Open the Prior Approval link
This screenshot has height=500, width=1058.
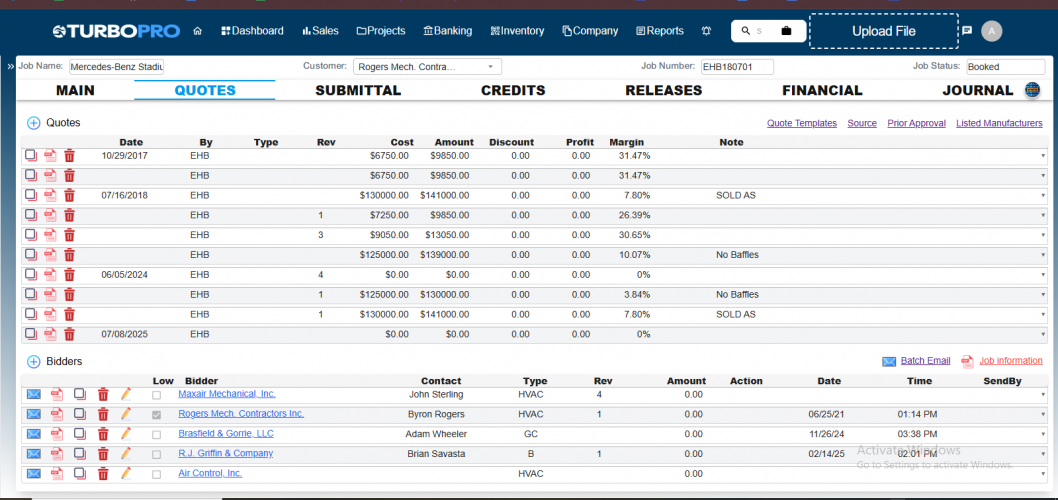916,123
